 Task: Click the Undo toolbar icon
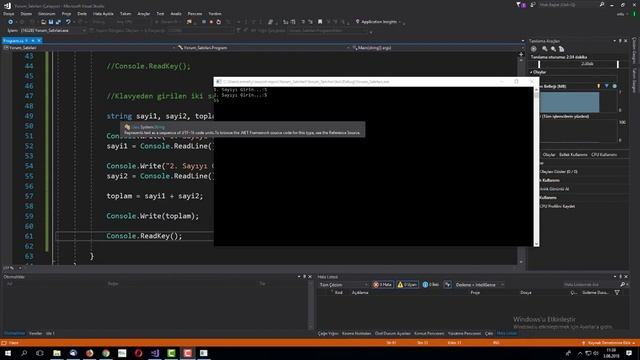68,22
